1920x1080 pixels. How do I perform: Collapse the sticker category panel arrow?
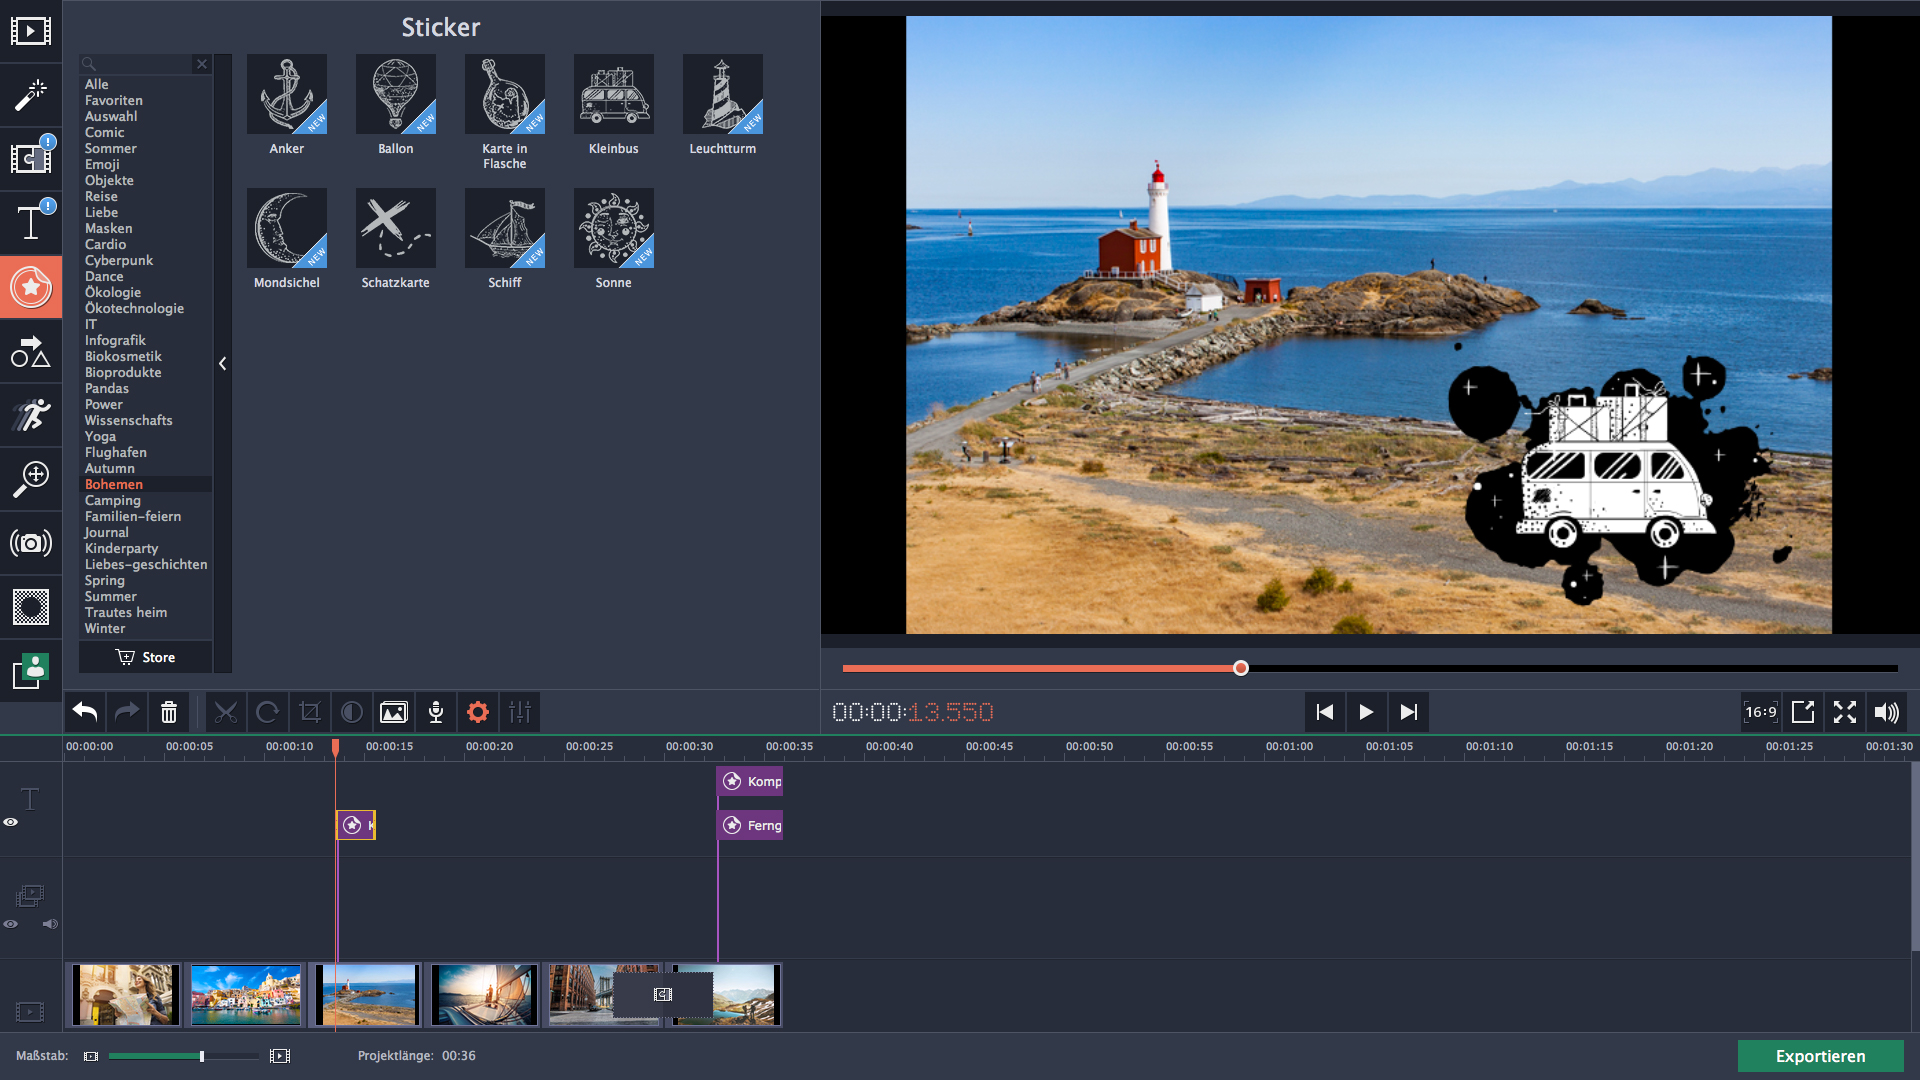223,364
